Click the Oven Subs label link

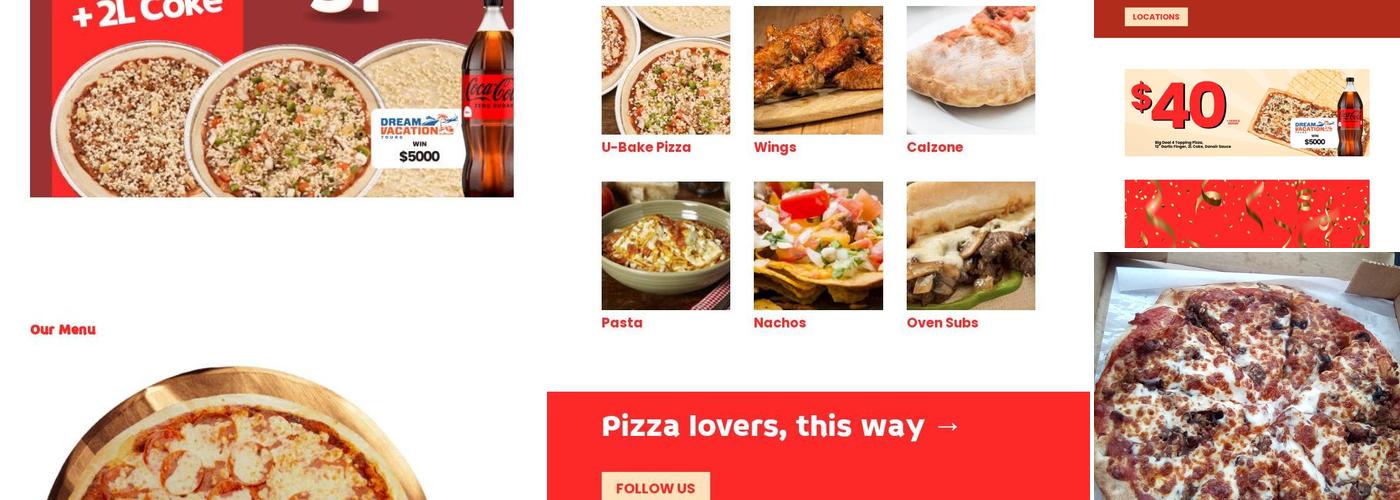[942, 323]
